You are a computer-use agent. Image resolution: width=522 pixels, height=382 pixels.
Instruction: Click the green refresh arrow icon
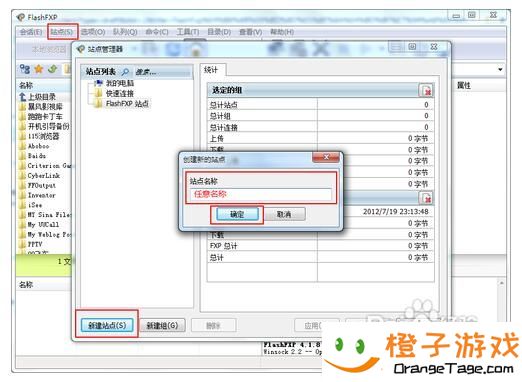point(53,69)
